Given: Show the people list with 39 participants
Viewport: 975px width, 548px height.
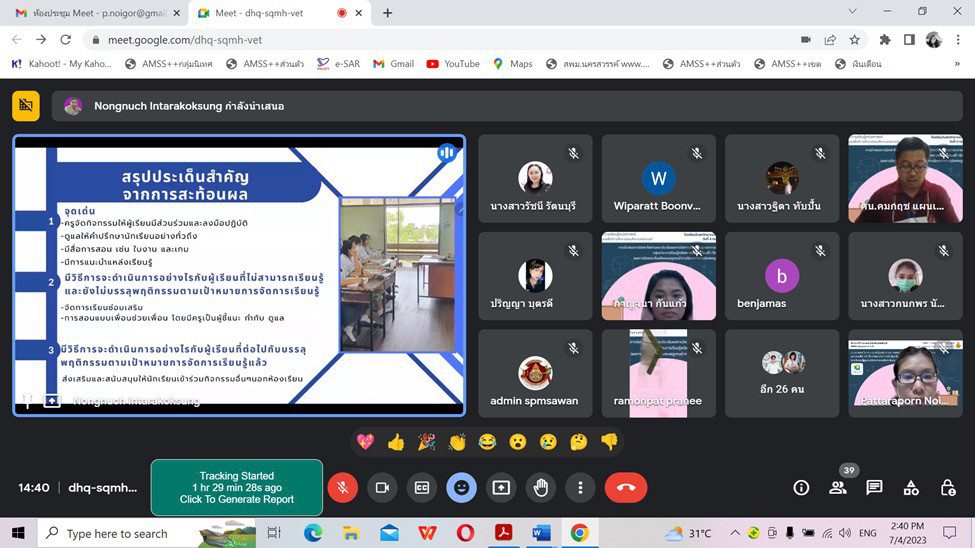Looking at the screenshot, I should coord(838,488).
